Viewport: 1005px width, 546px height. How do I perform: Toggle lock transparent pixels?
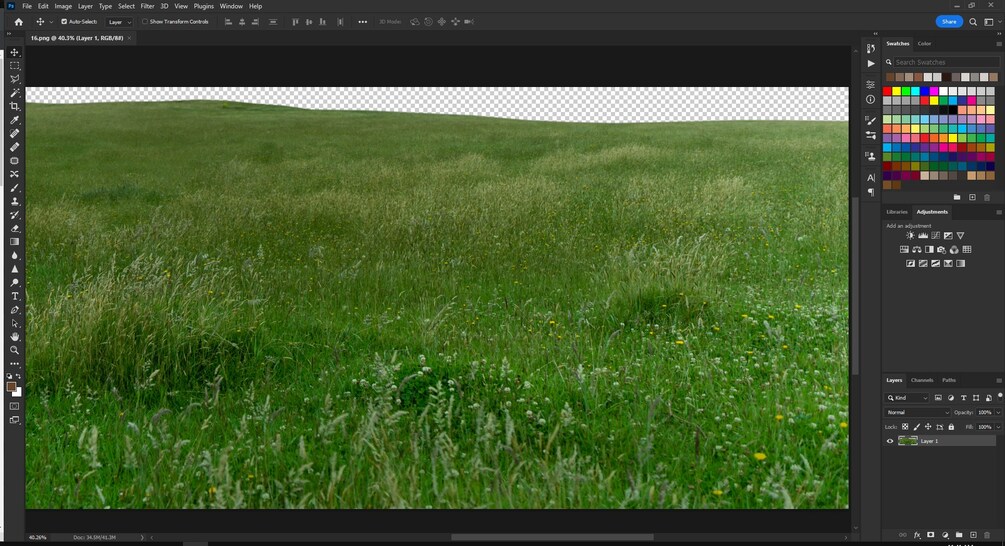[905, 427]
